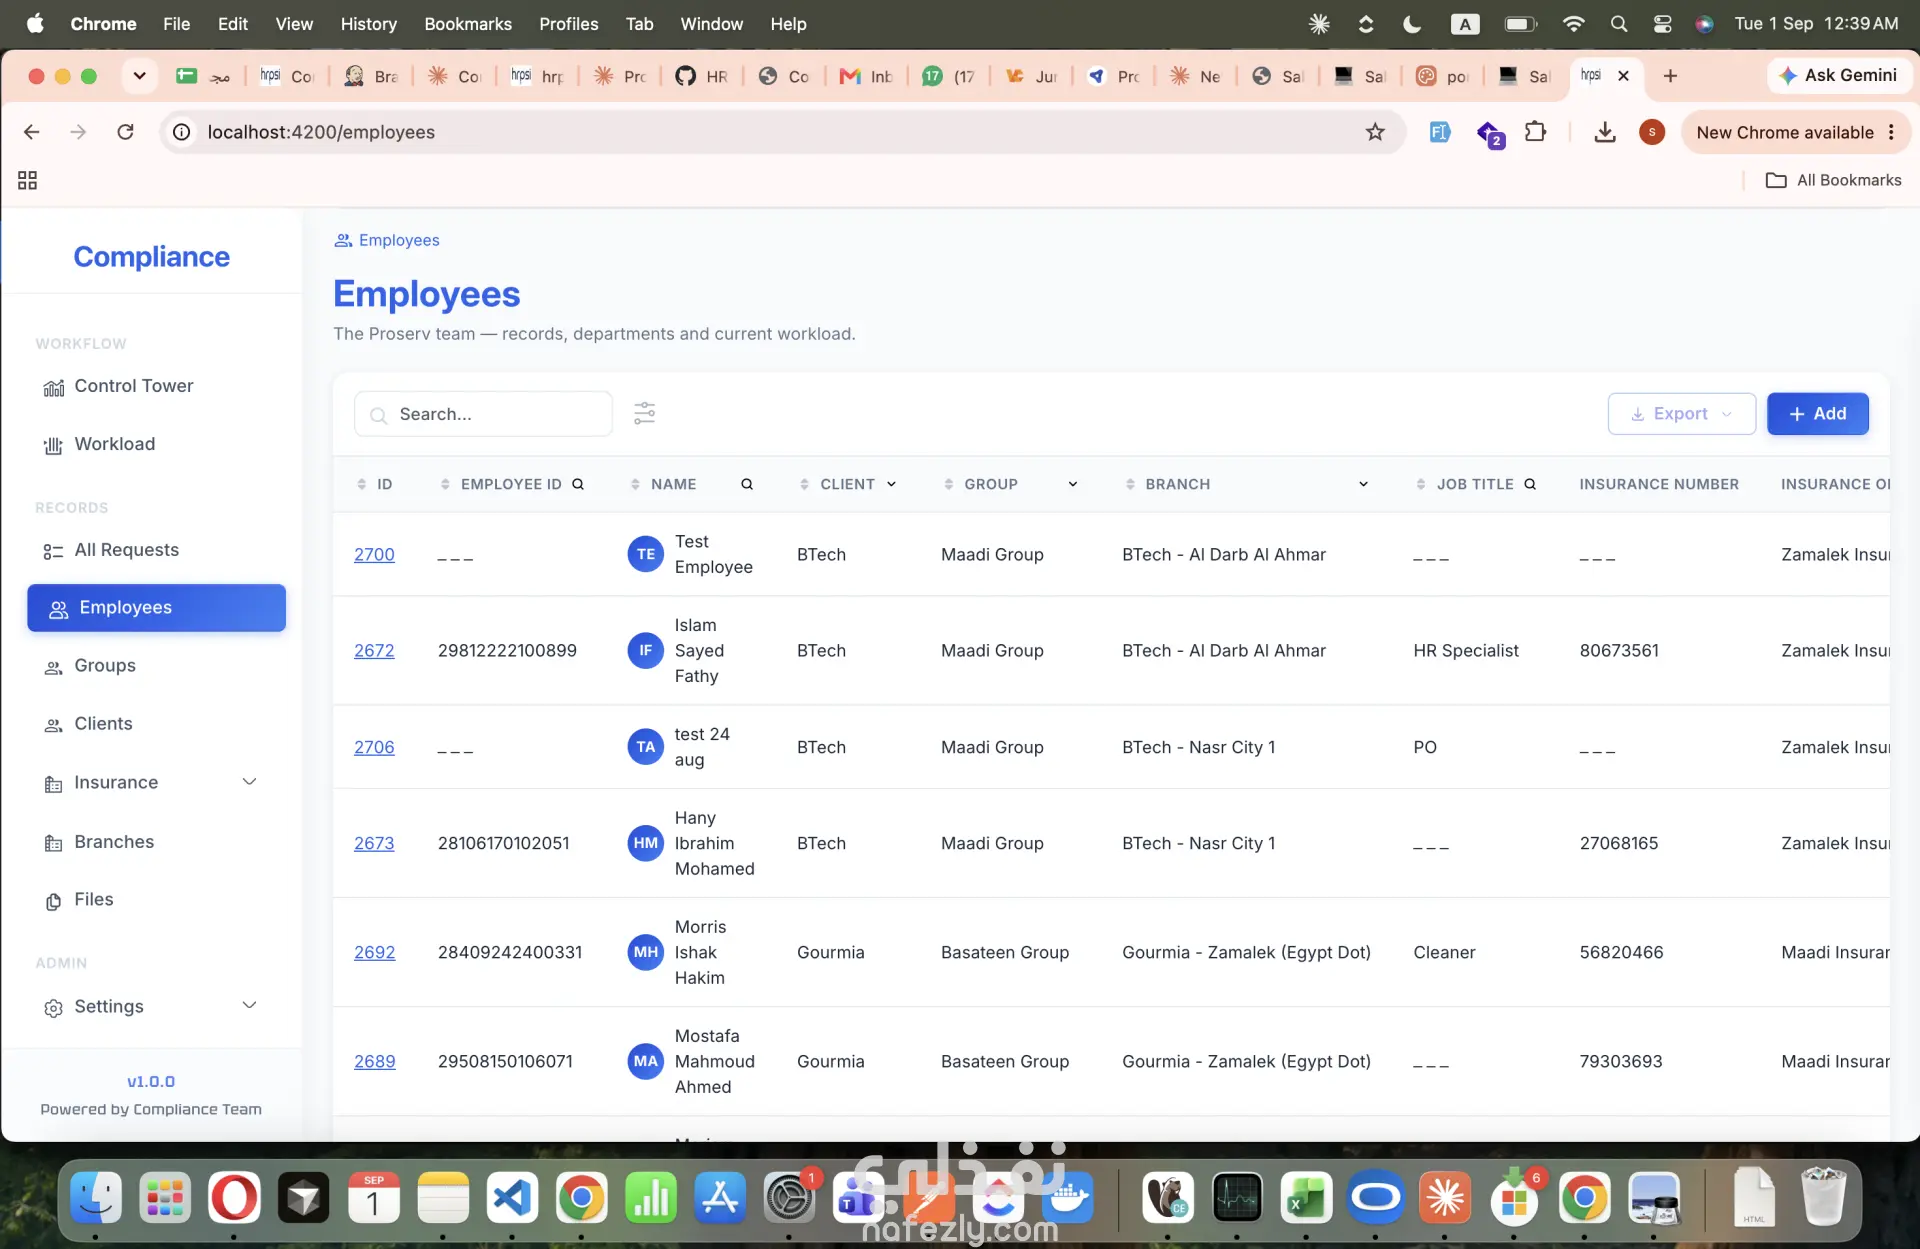The image size is (1920, 1249).
Task: Sort the table by ID column
Action: (x=375, y=484)
